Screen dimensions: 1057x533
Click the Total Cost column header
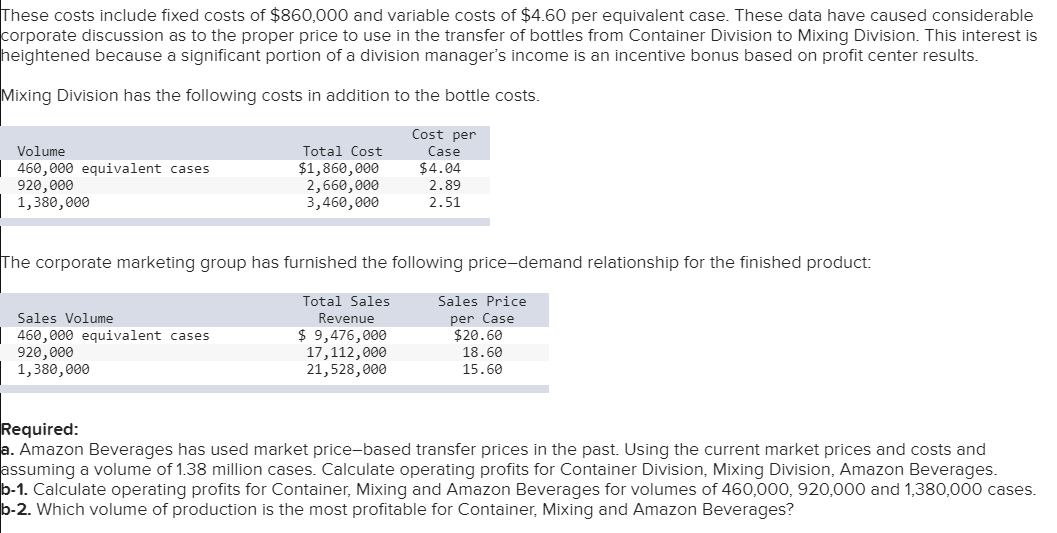[x=341, y=151]
